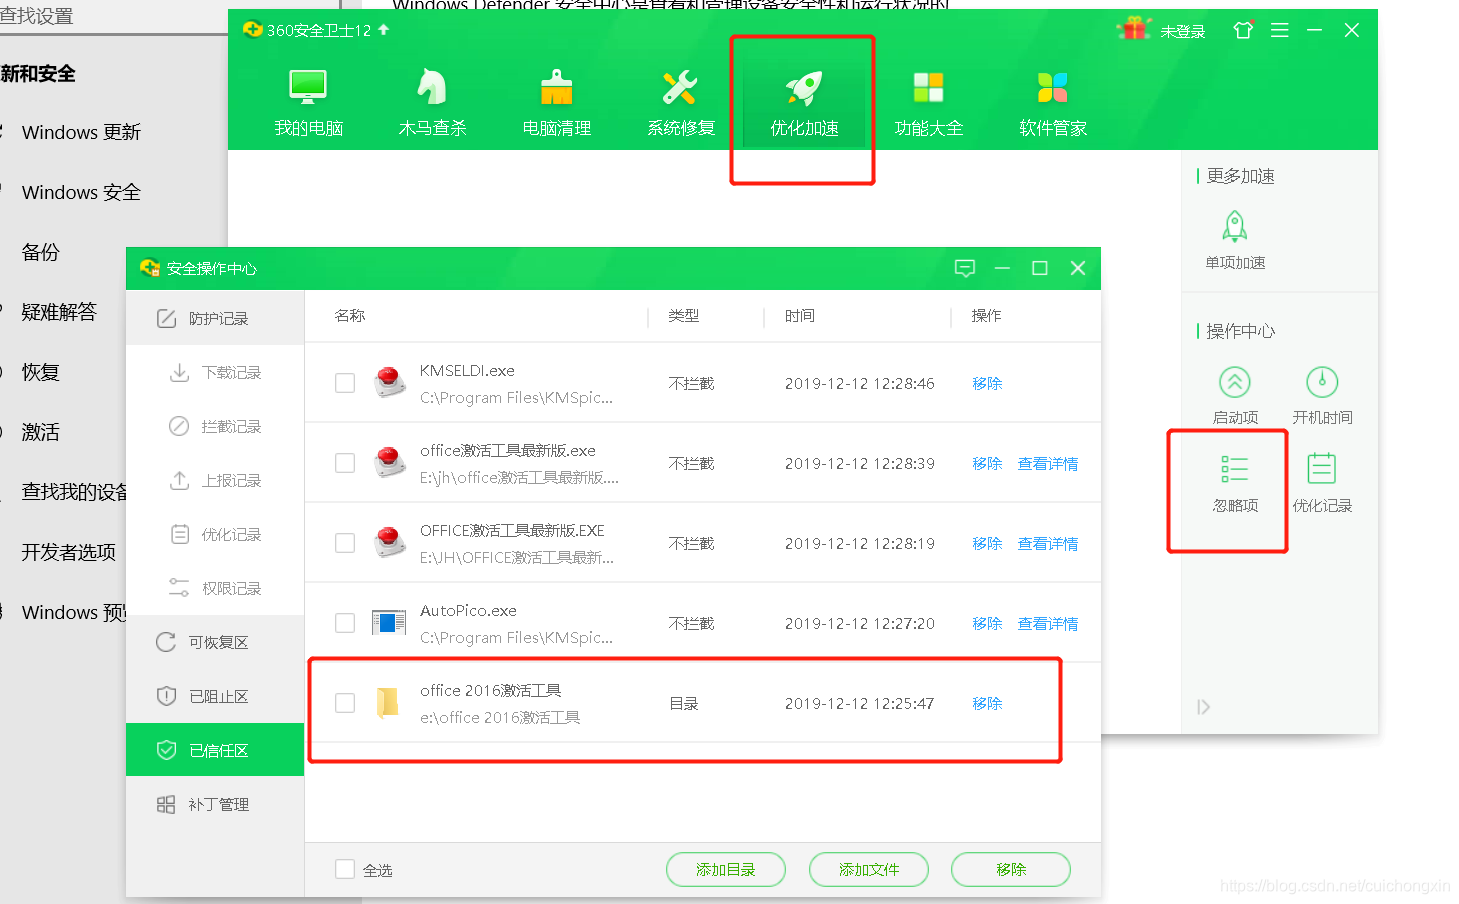
Task: Click the KMSELDI.exe file icon
Action: 389,383
